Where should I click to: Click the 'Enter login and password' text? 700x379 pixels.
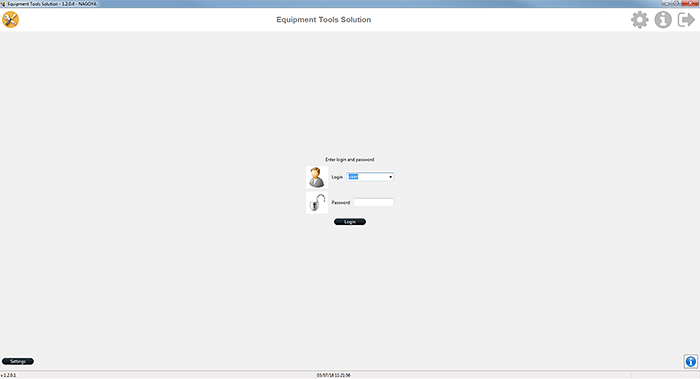[350, 159]
